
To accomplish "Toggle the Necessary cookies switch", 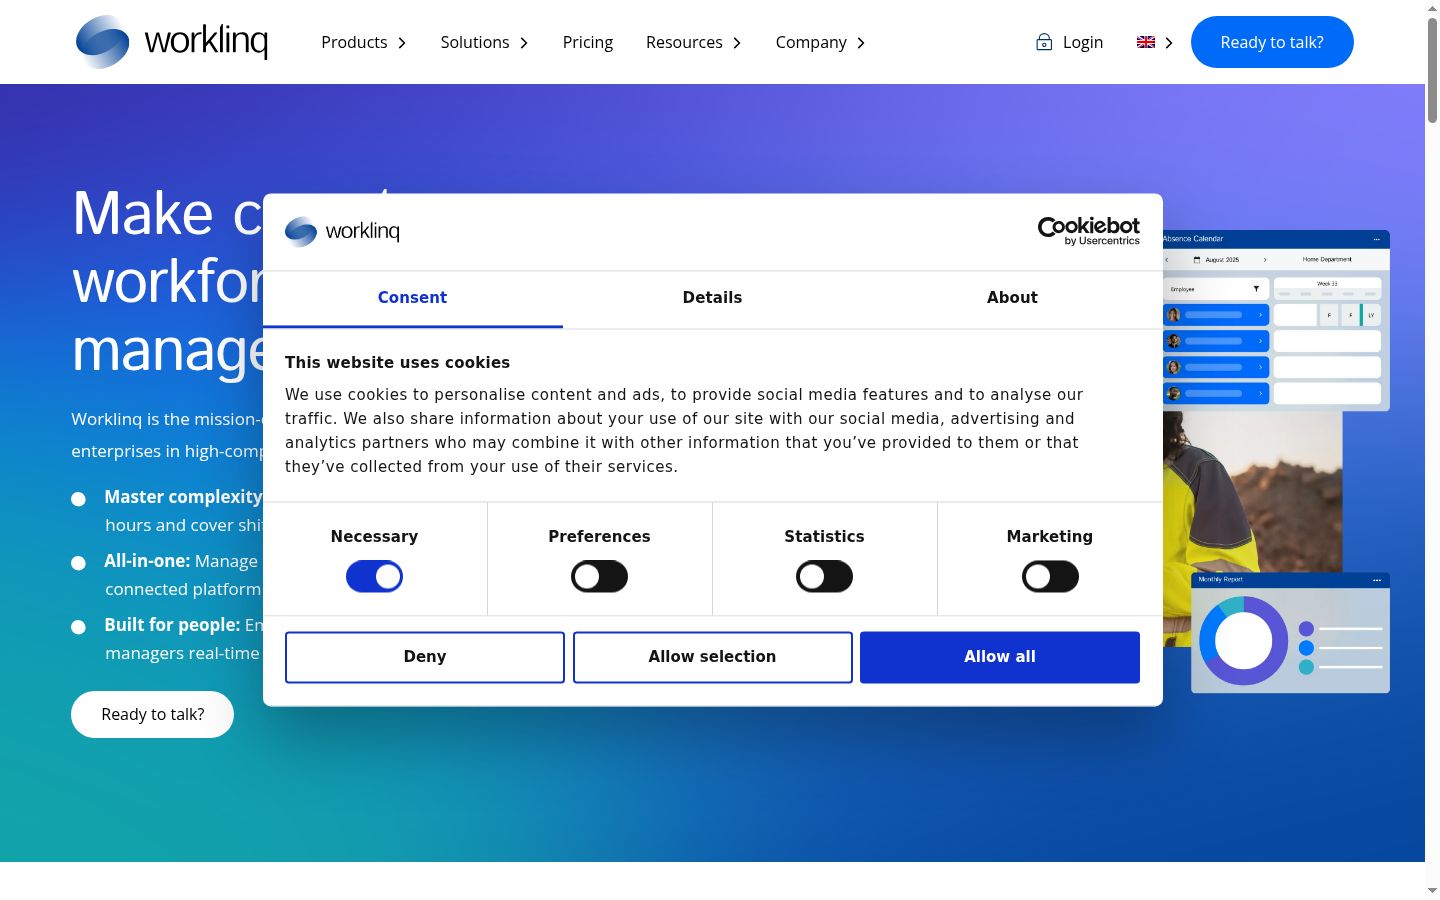I will (x=374, y=576).
